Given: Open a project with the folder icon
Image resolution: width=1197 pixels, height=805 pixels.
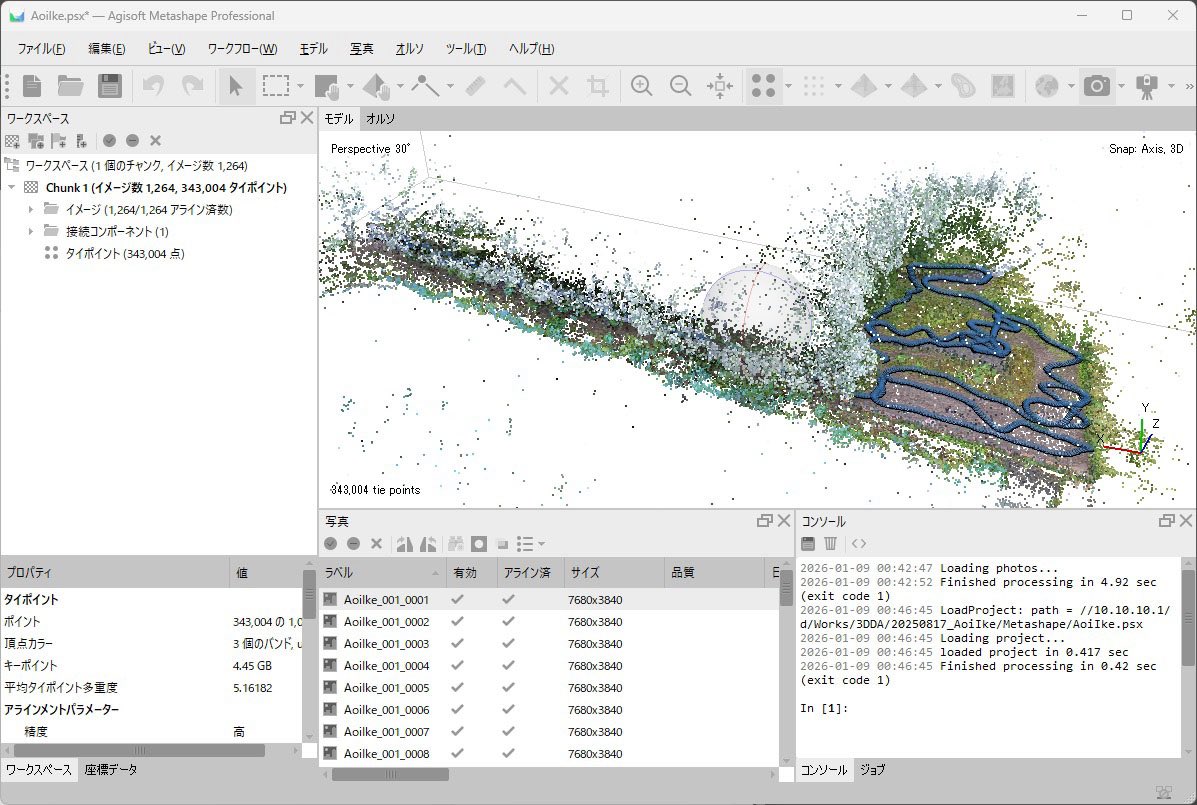Looking at the screenshot, I should click(70, 85).
